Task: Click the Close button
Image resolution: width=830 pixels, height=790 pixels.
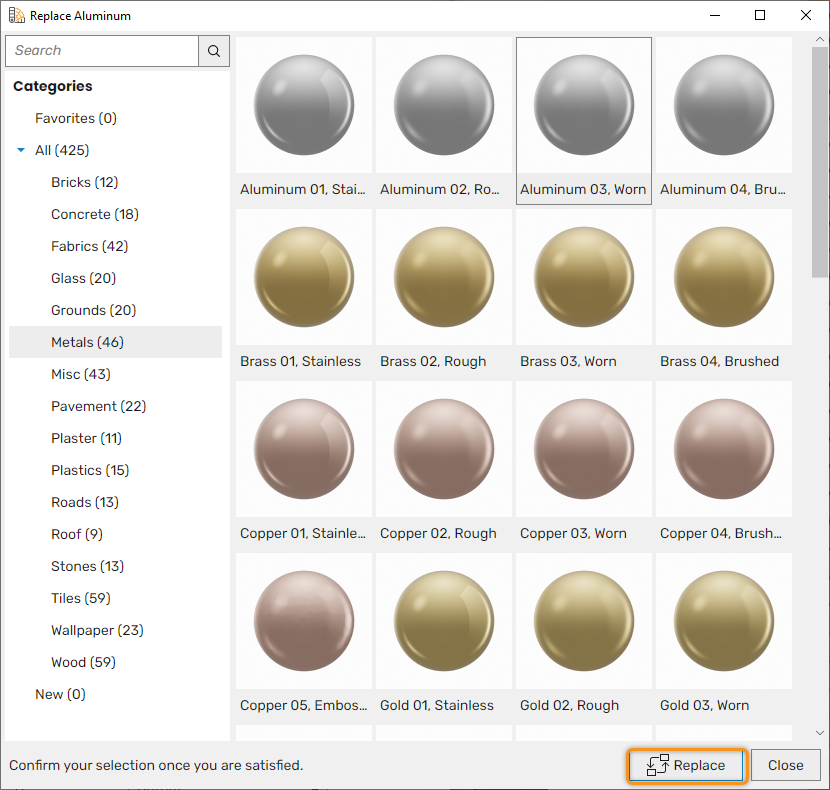Action: (x=786, y=766)
